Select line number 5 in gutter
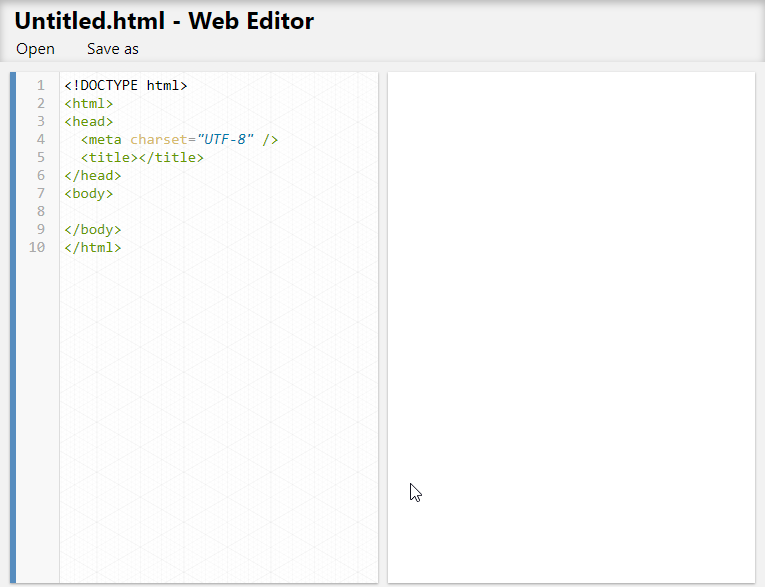Viewport: 765px width, 587px height. [x=41, y=158]
